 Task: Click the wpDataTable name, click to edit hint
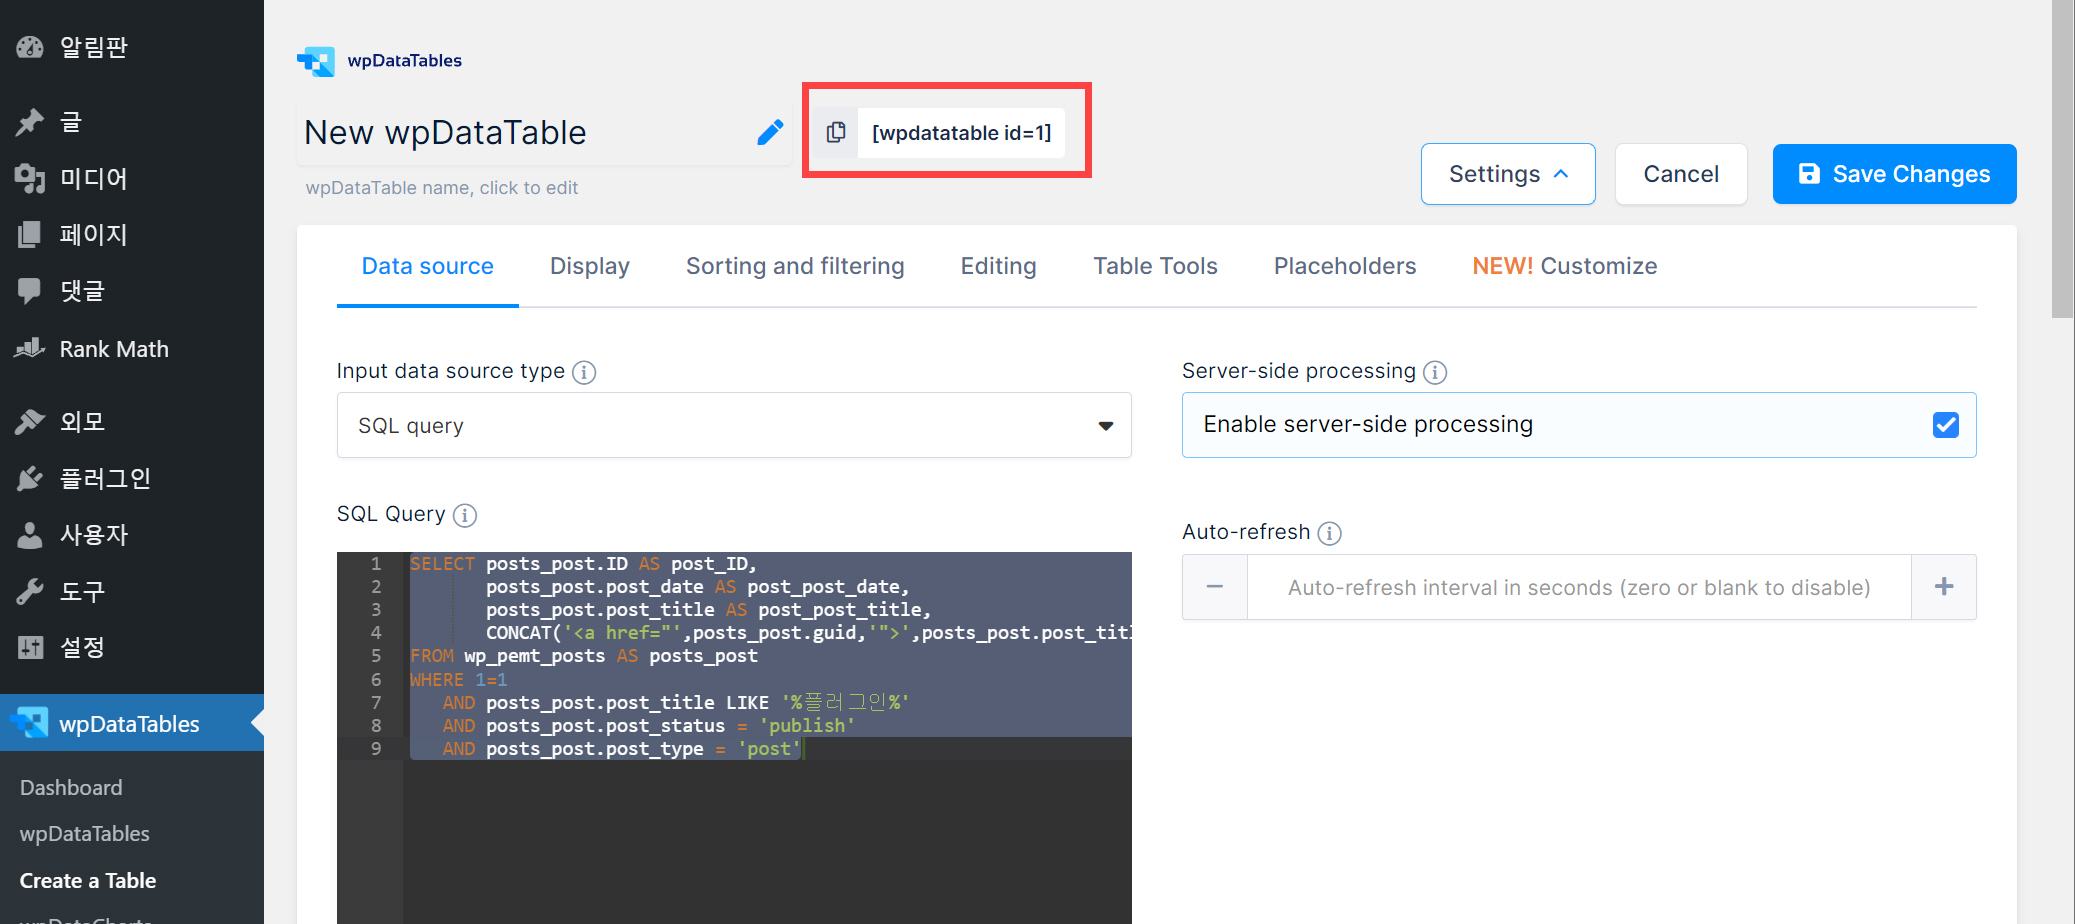coord(442,188)
